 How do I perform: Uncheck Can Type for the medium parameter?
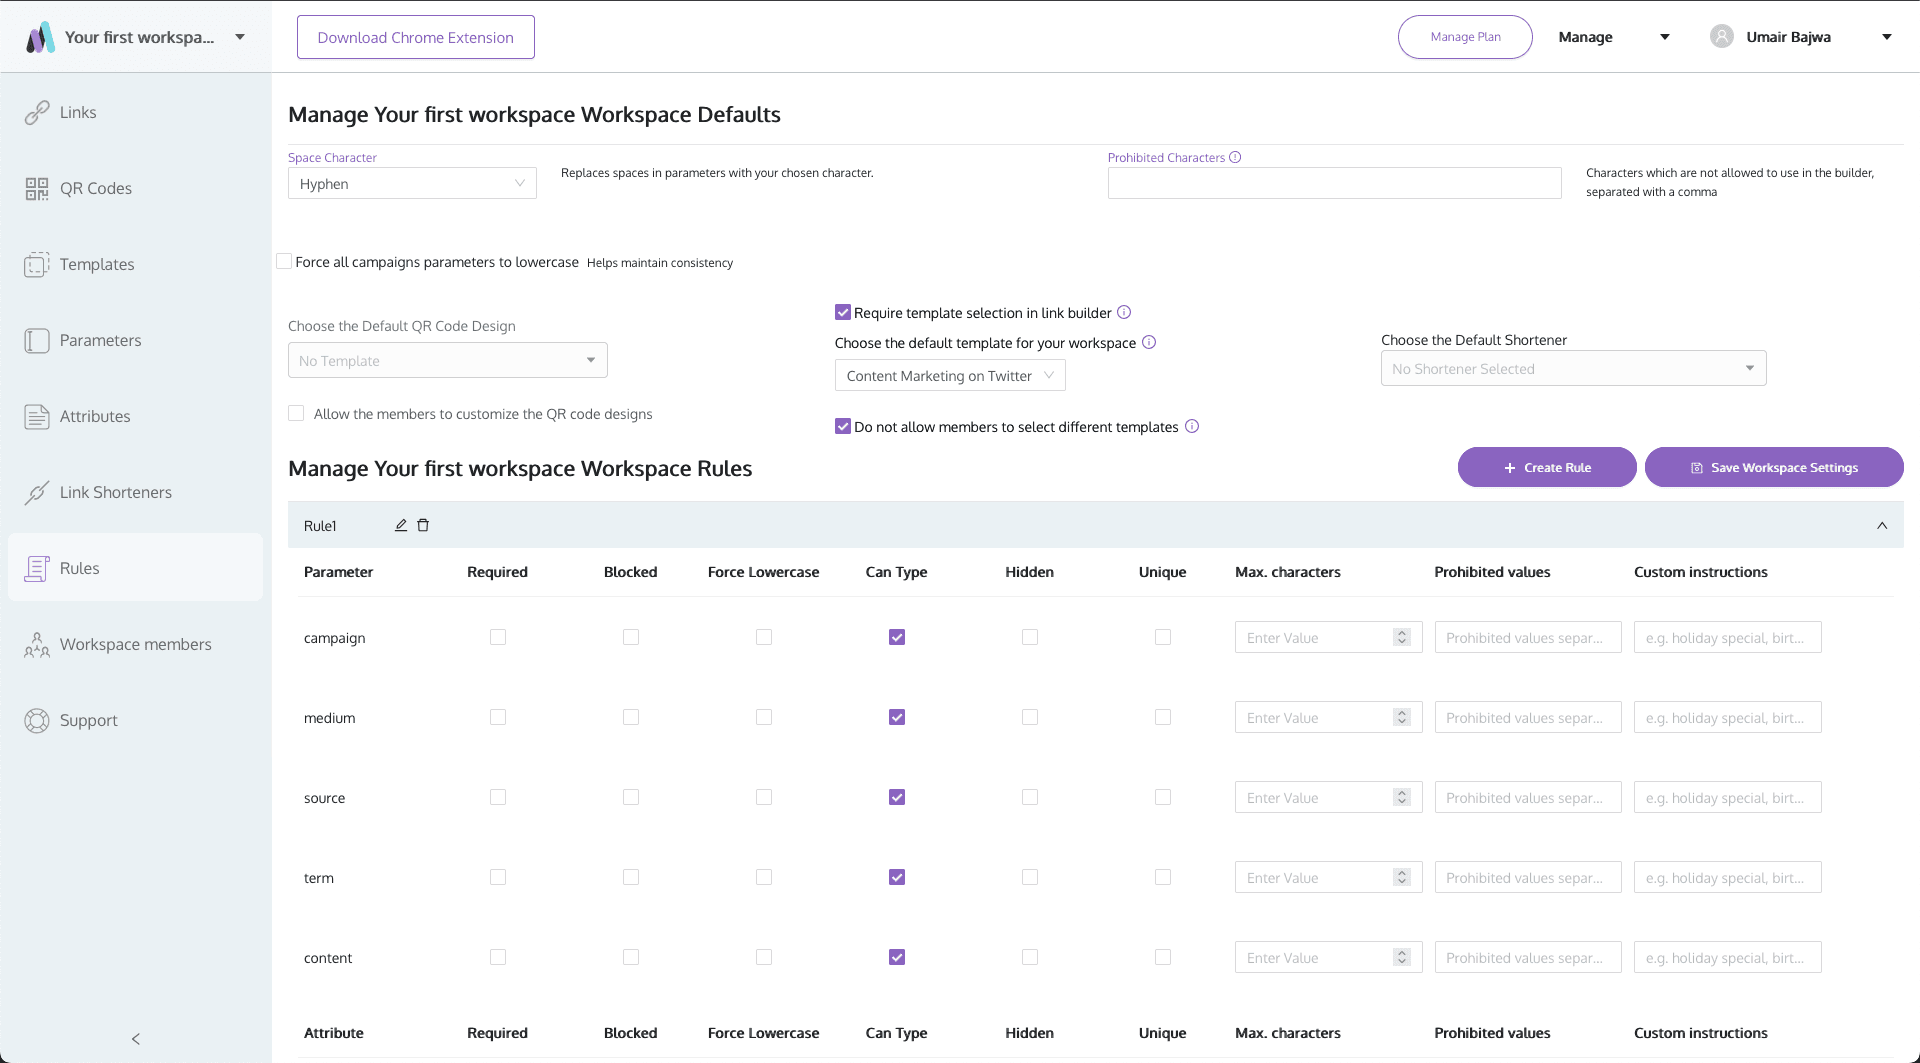pyautogui.click(x=897, y=717)
